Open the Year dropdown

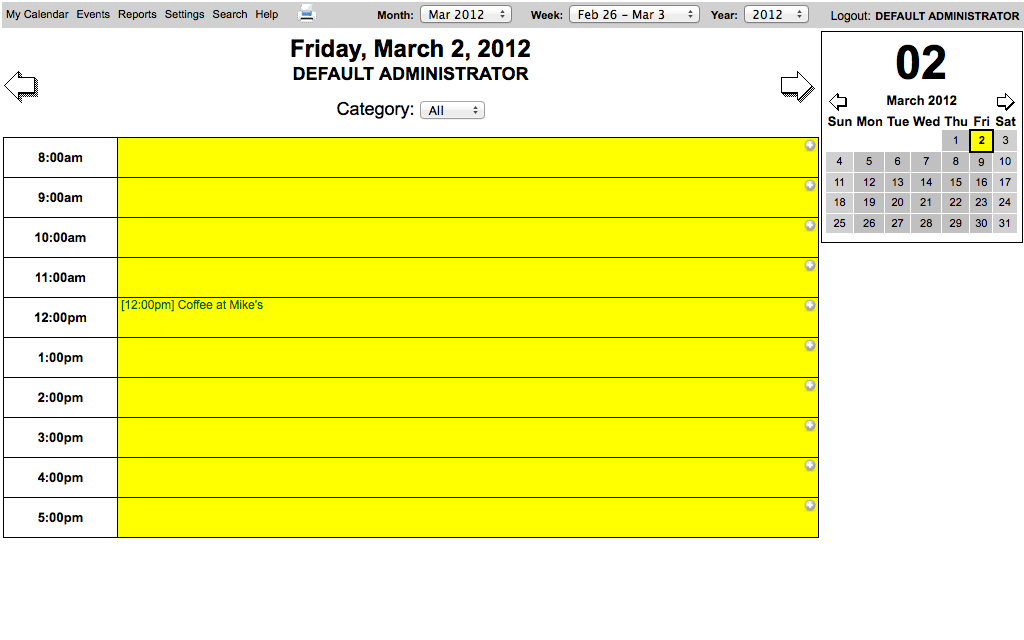coord(775,15)
